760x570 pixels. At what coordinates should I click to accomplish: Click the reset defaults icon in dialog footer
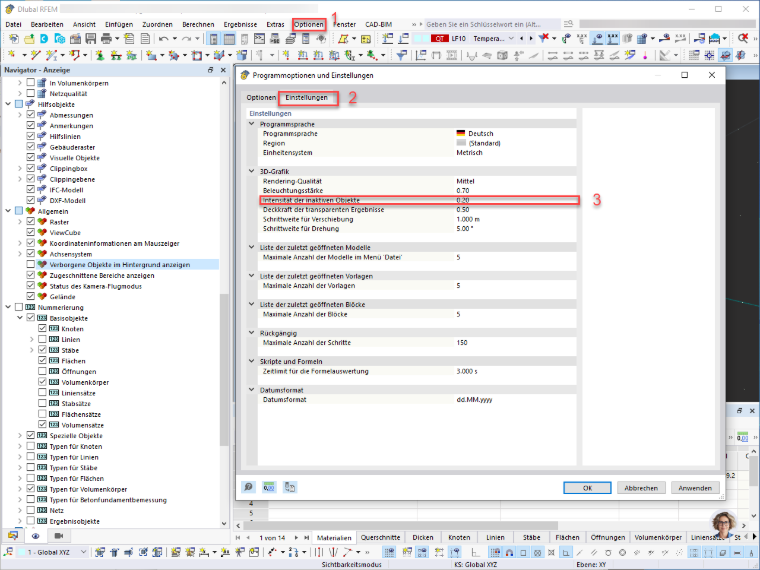coord(290,487)
